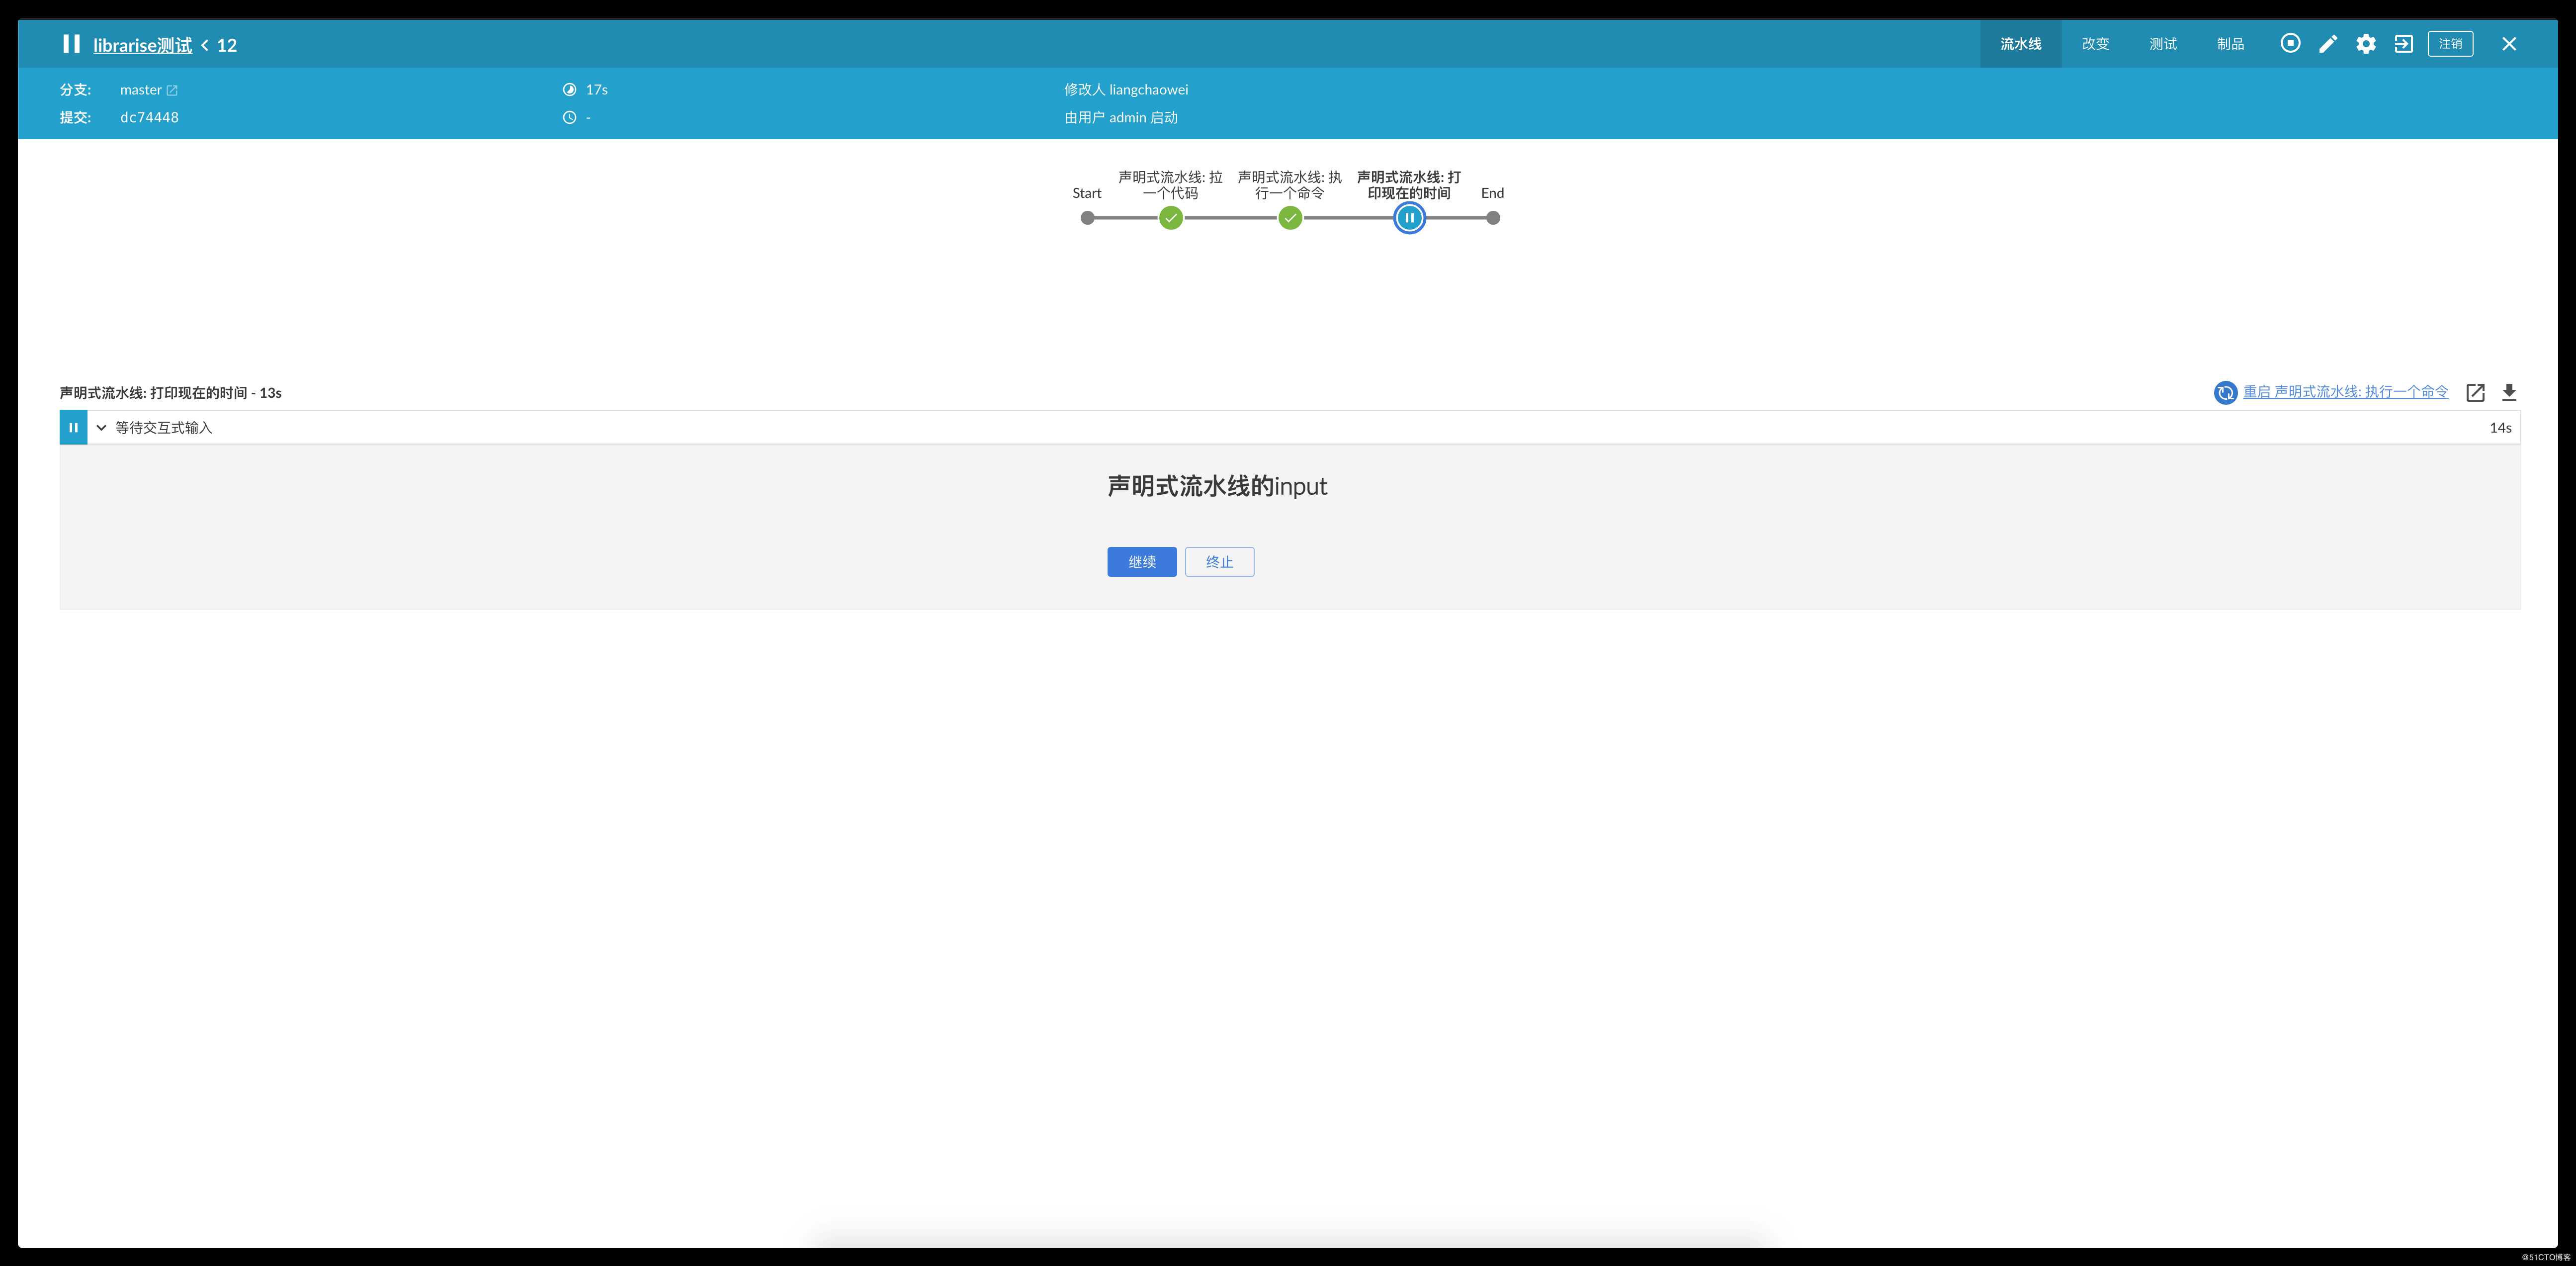Select the paused 打印现在的时间 stage node

click(x=1409, y=218)
